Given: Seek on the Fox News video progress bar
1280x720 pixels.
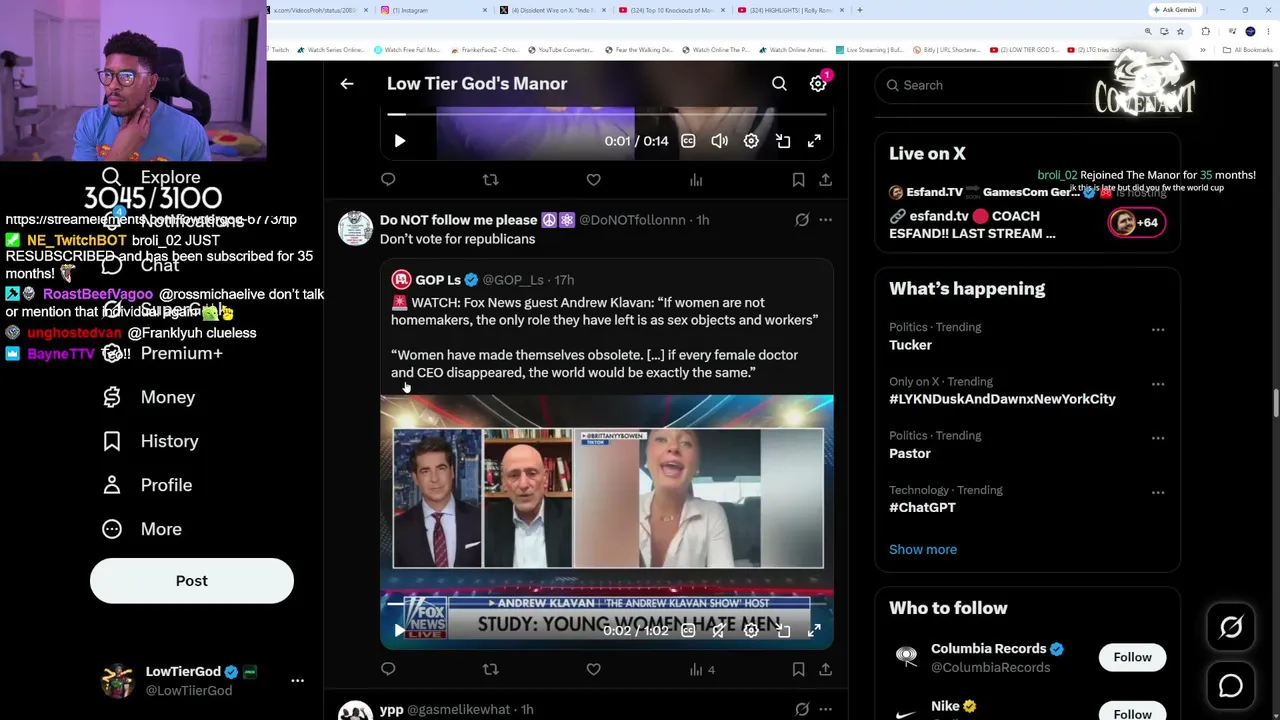Looking at the screenshot, I should click(606, 604).
